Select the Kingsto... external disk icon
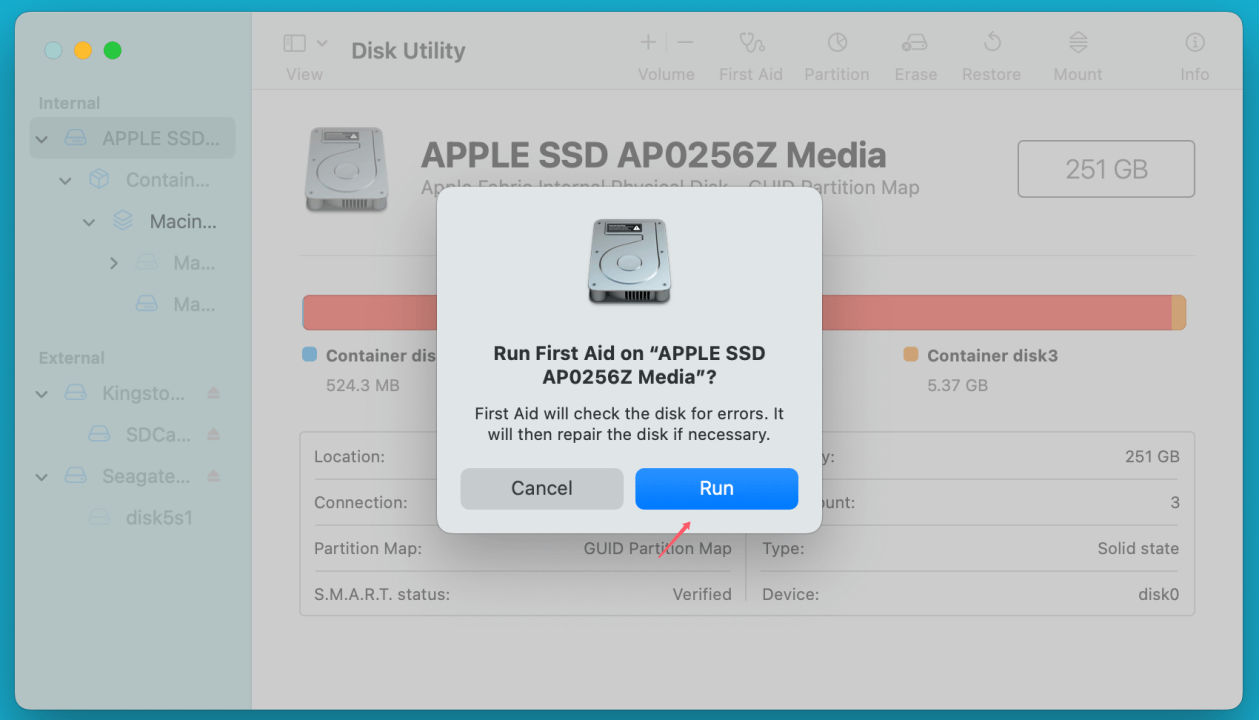 coord(76,393)
